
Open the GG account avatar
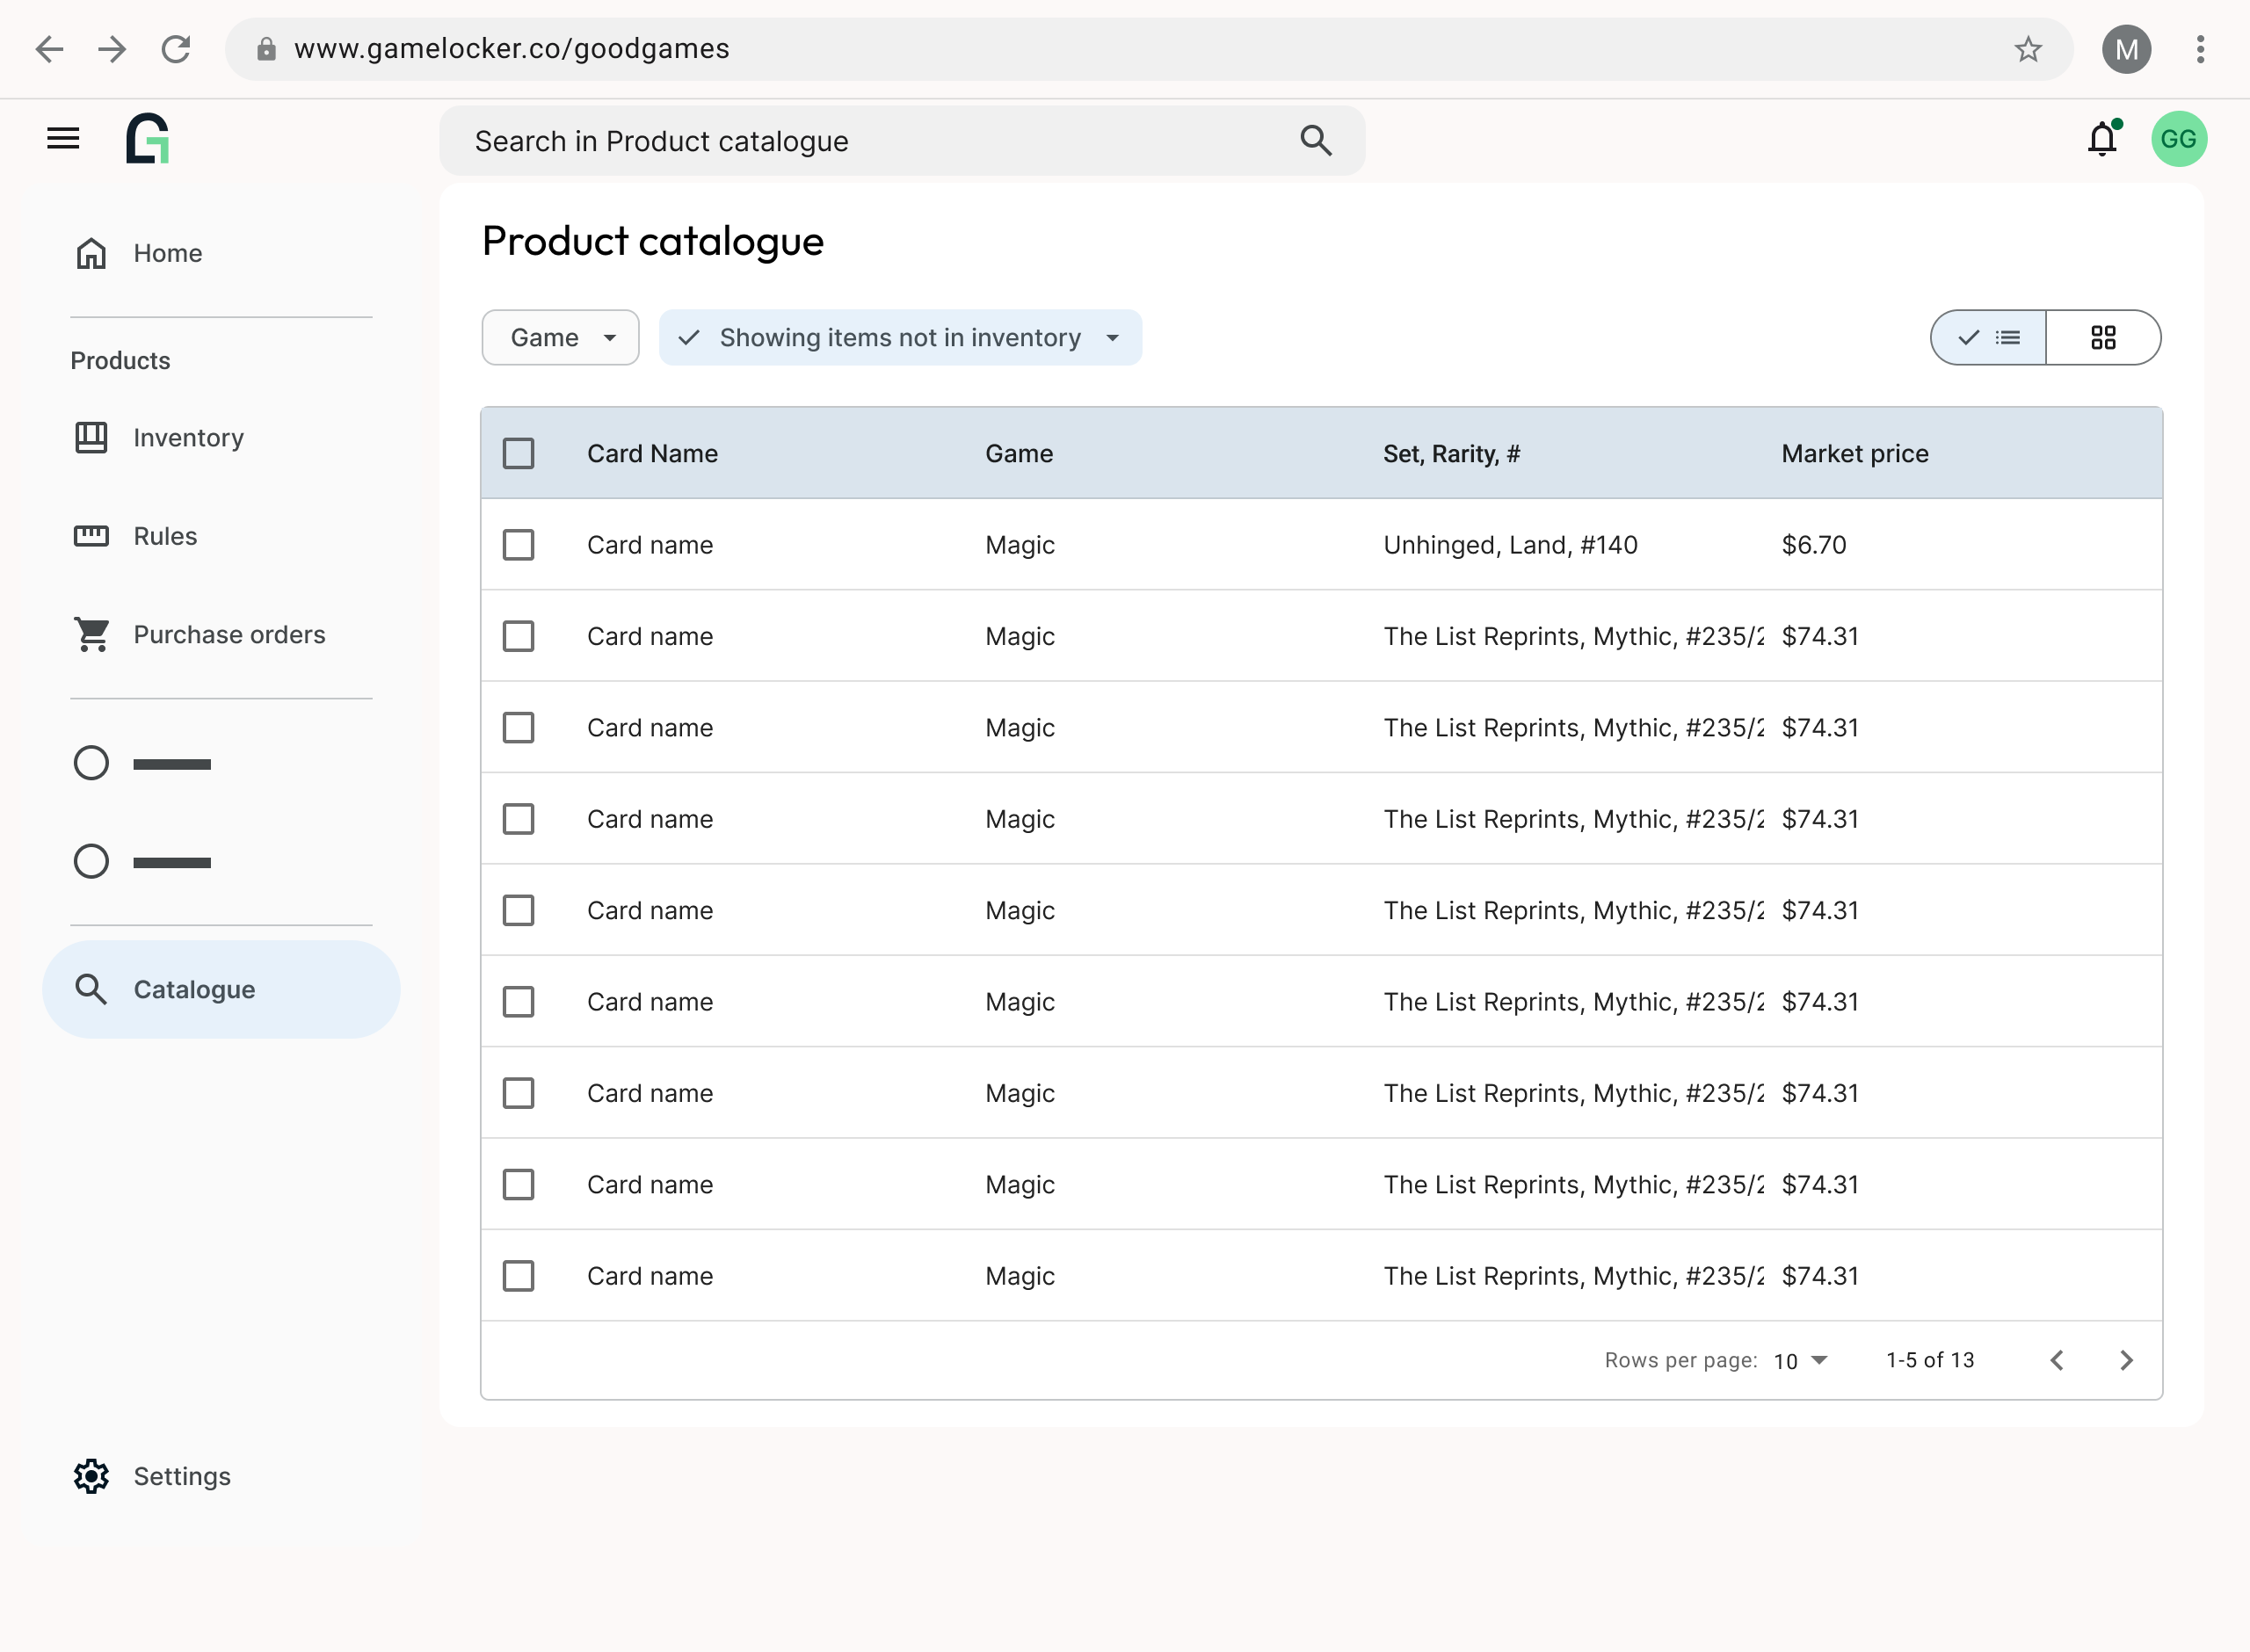tap(2179, 139)
